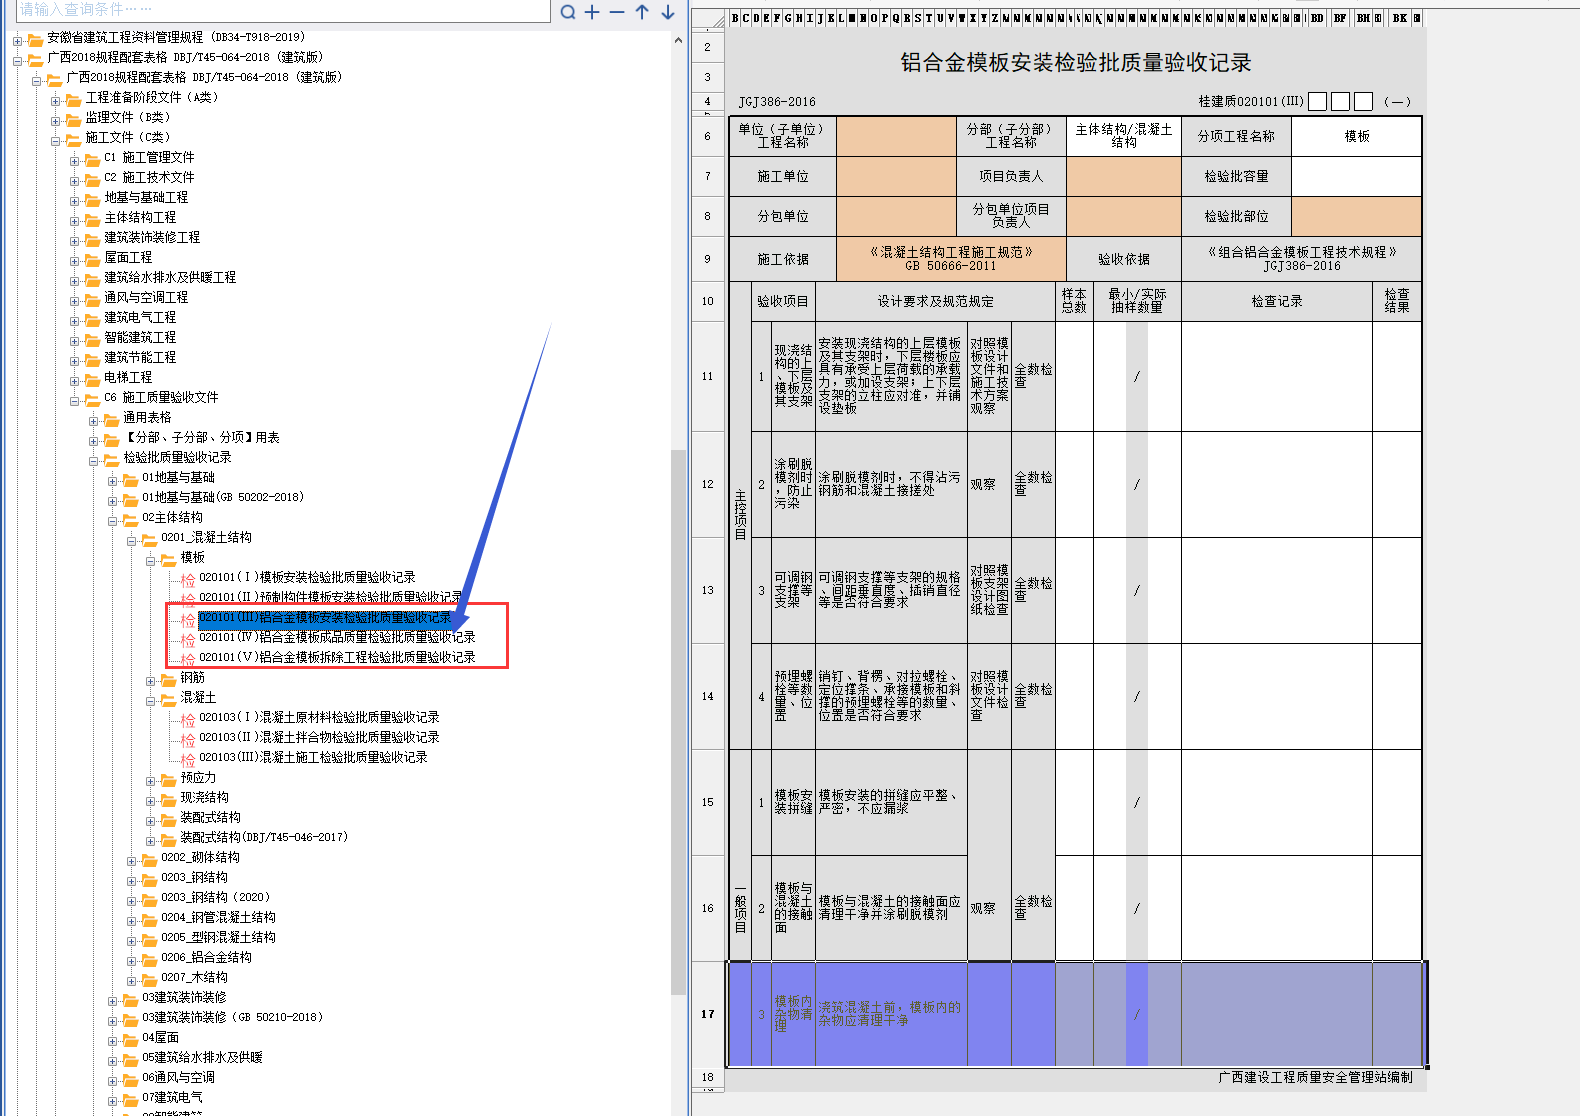Click last empty box after 桂建质020101(III)
Viewport: 1580px width, 1116px height.
[1363, 102]
